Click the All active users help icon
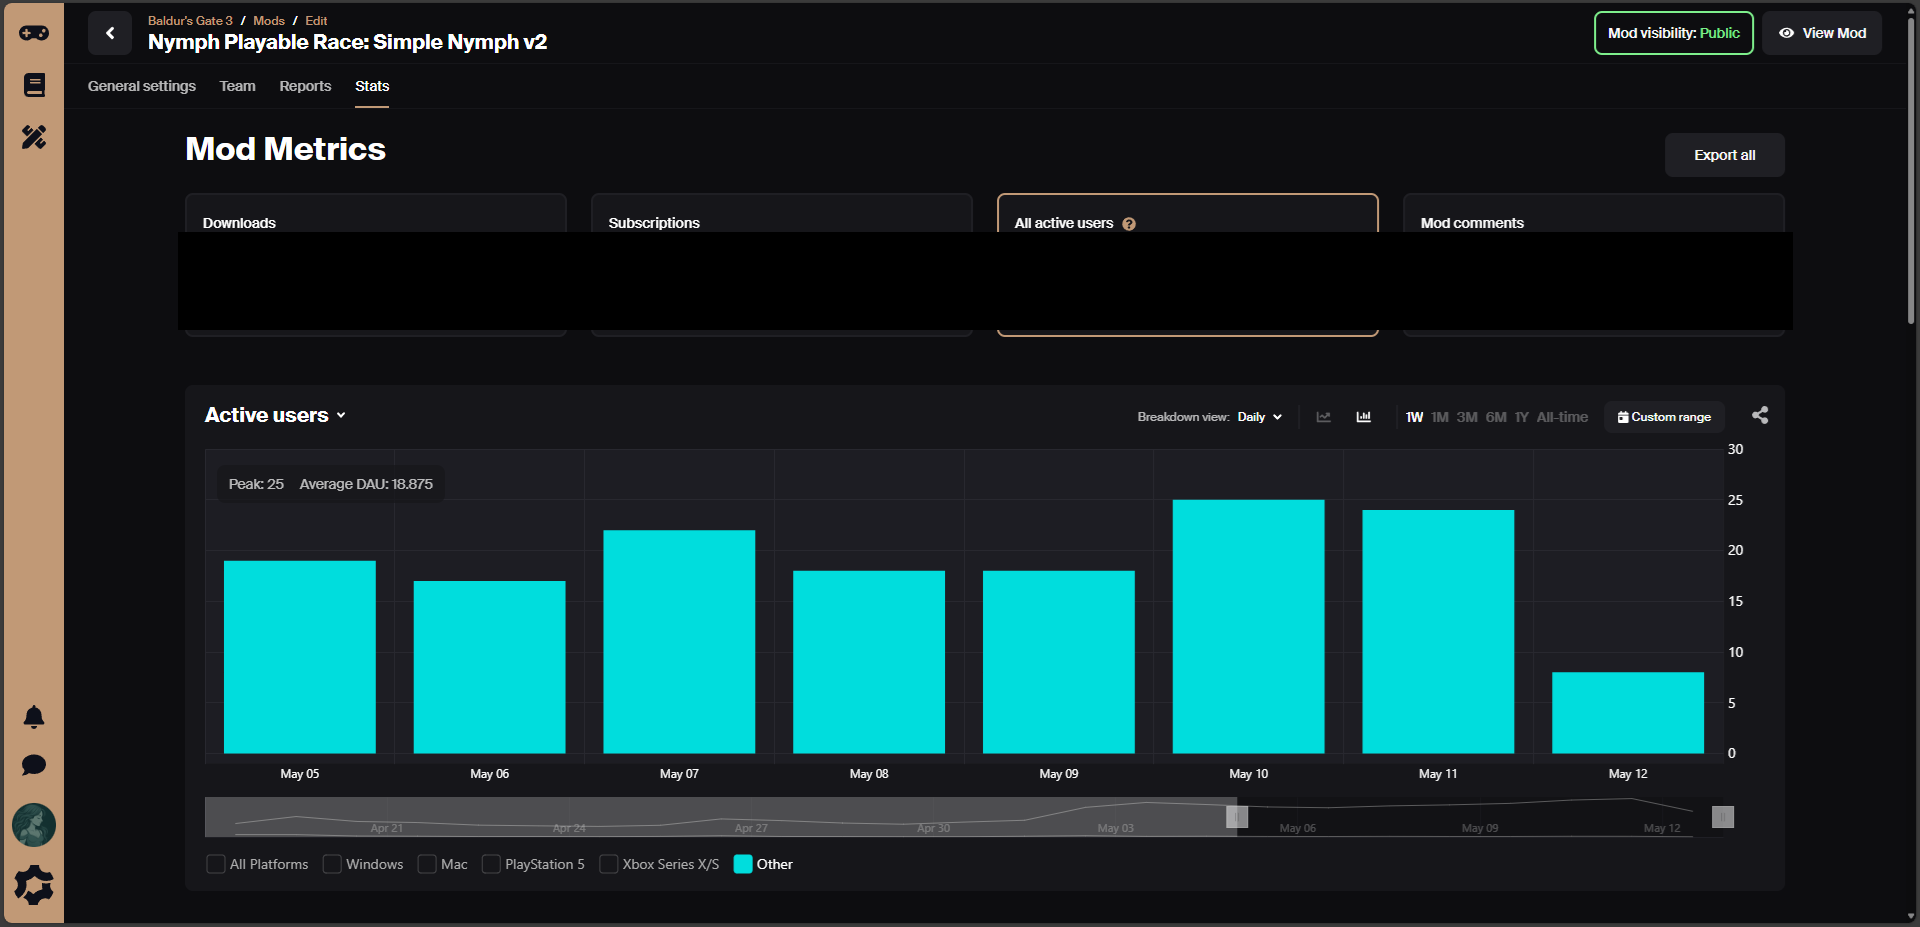1920x927 pixels. tap(1129, 224)
